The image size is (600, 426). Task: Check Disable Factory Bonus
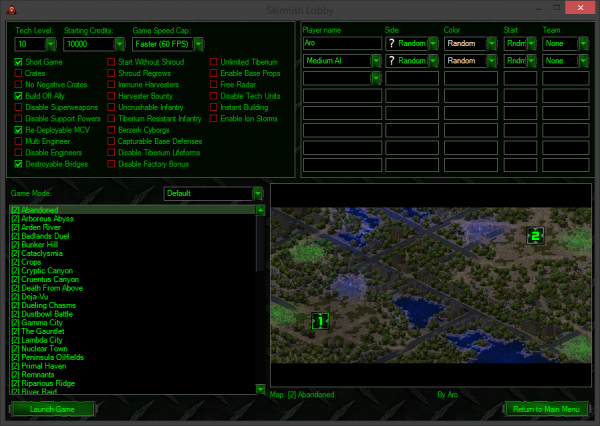(111, 164)
